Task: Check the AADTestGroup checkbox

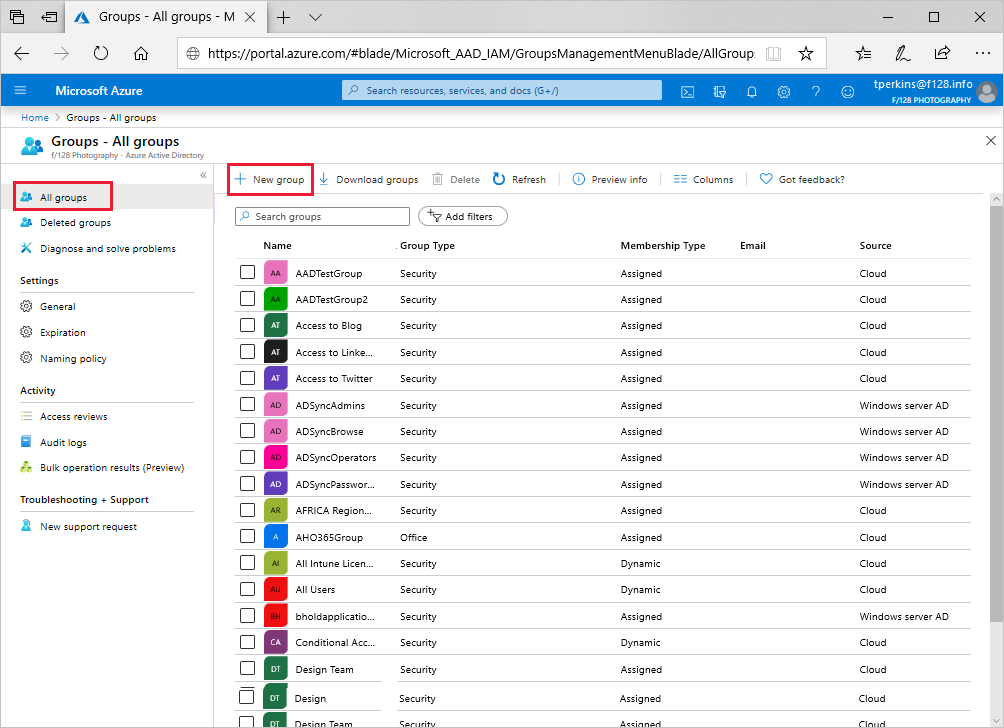Action: 247,273
